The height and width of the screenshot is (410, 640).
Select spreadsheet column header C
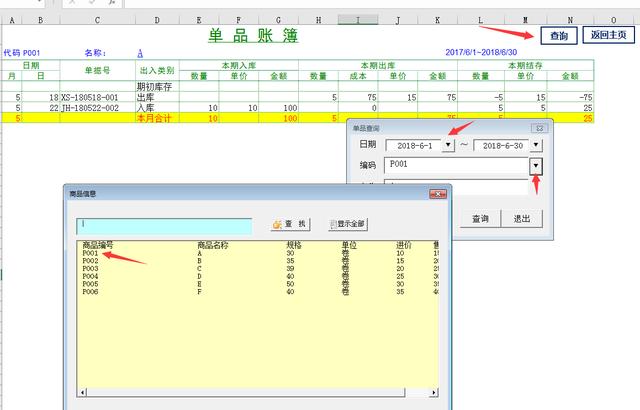97,20
